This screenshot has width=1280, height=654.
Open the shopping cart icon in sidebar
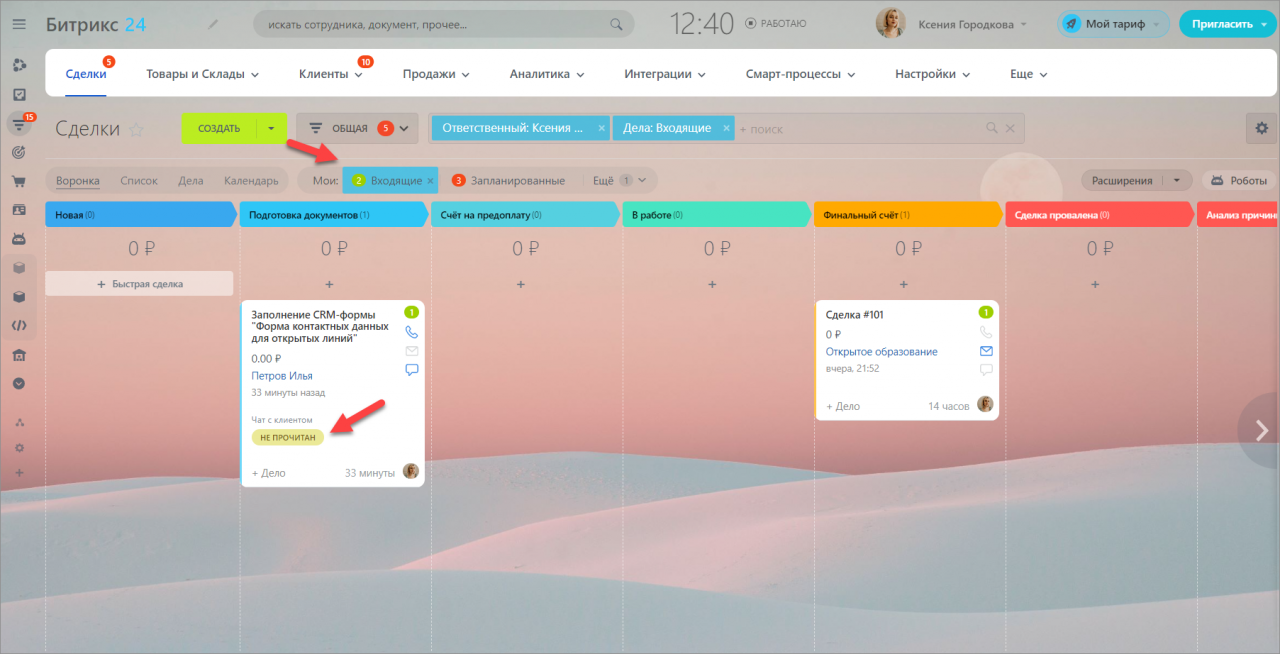[19, 182]
